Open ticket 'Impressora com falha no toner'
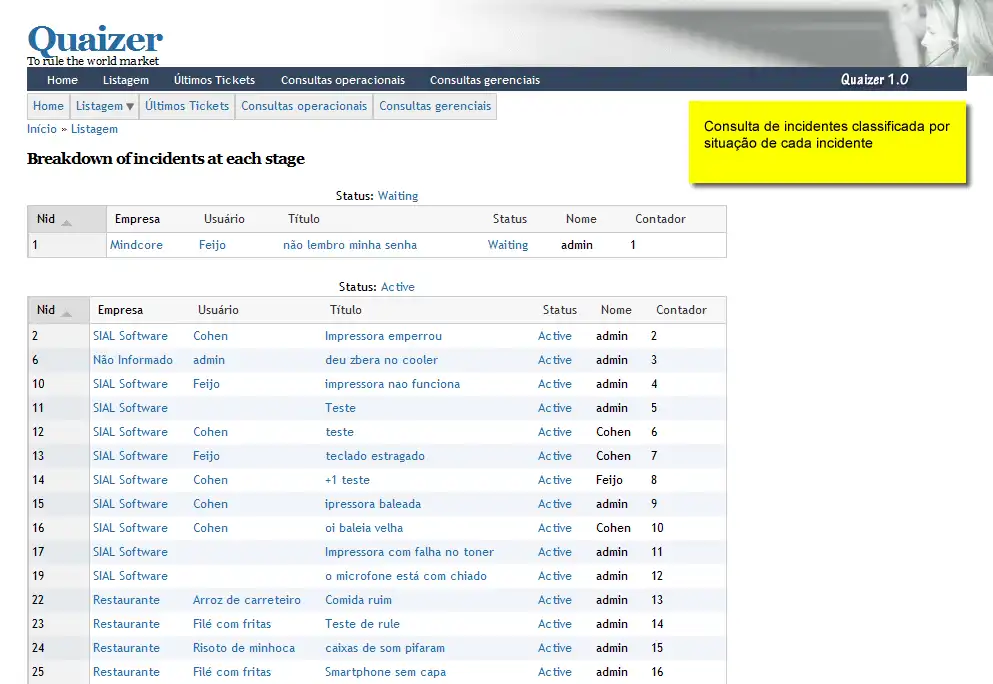Image resolution: width=993 pixels, height=684 pixels. tap(409, 552)
